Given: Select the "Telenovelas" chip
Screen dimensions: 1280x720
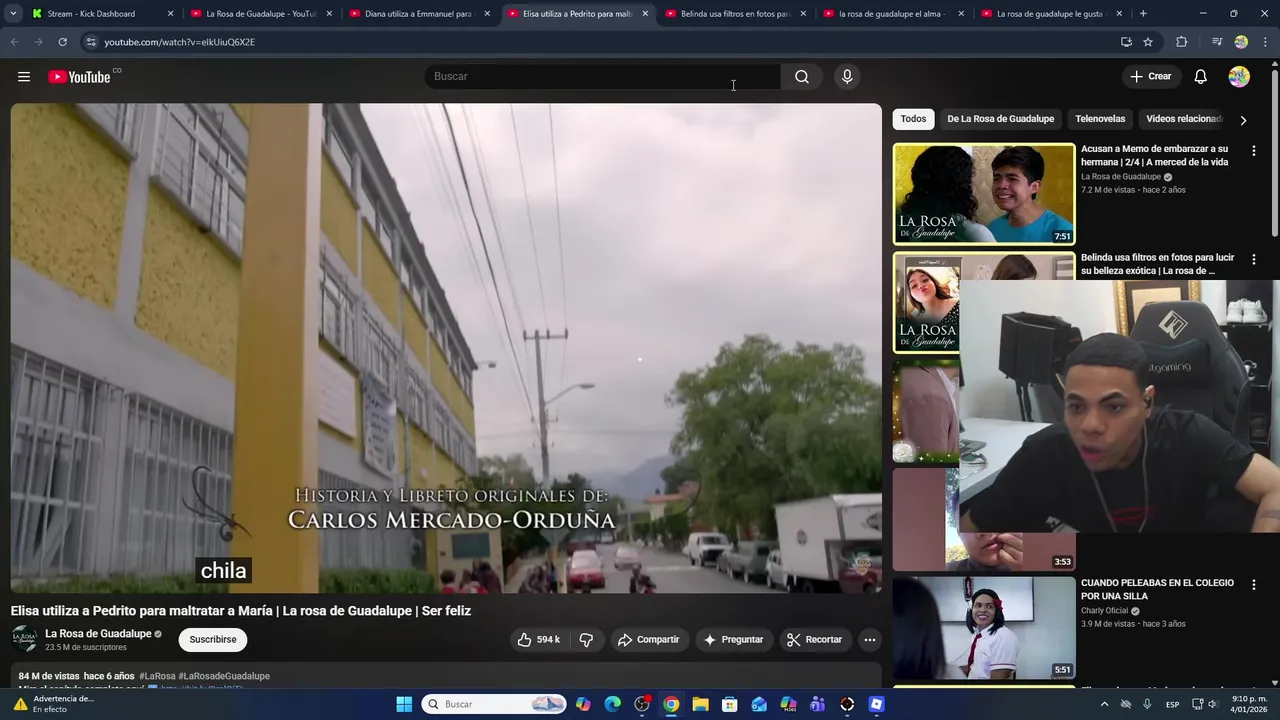Looking at the screenshot, I should [1100, 119].
